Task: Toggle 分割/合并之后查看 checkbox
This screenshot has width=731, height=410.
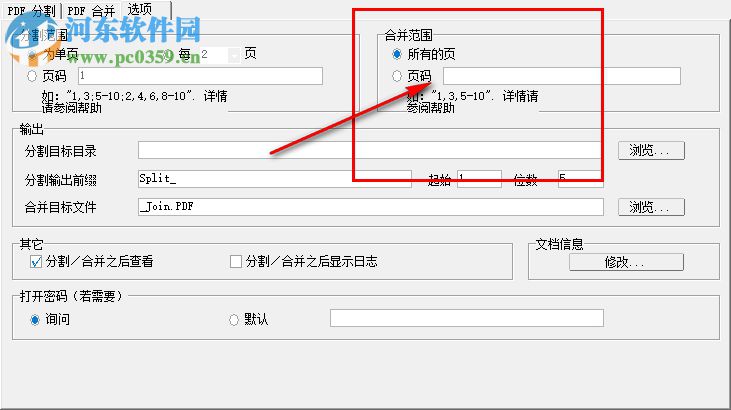Action: click(x=36, y=262)
